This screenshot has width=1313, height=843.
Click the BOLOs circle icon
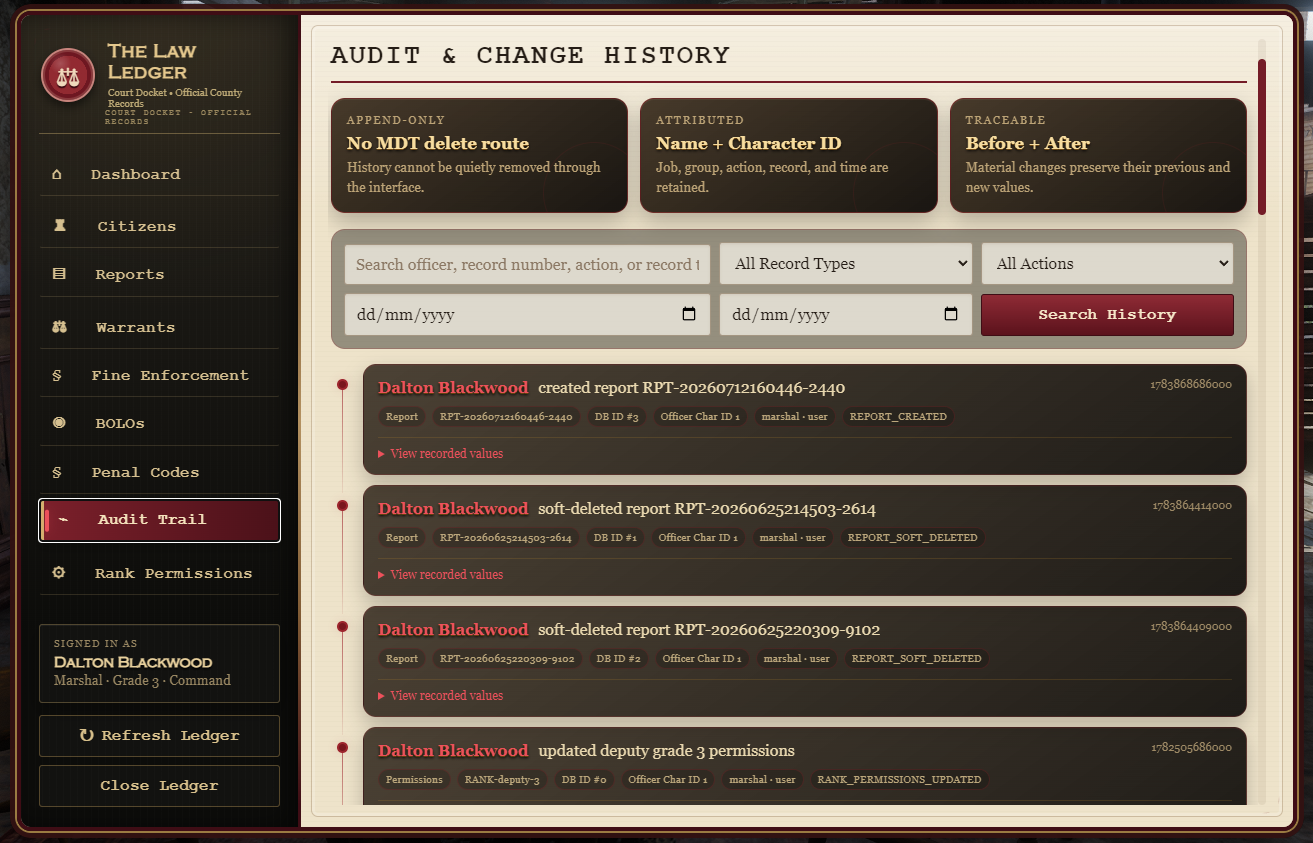coord(59,423)
